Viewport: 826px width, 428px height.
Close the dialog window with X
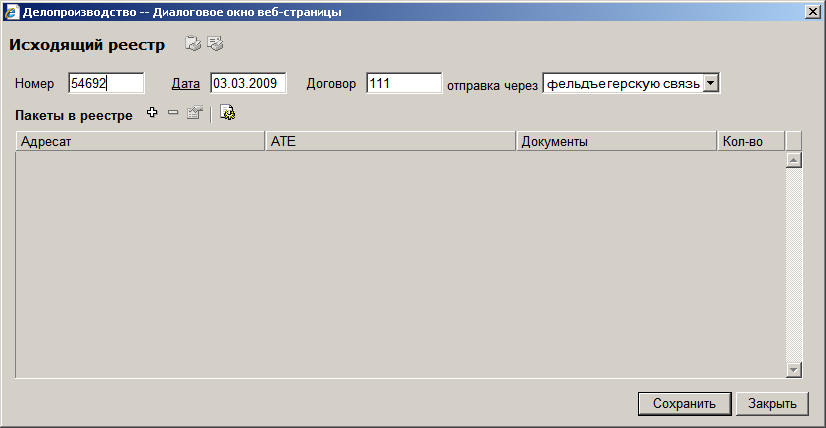point(812,12)
